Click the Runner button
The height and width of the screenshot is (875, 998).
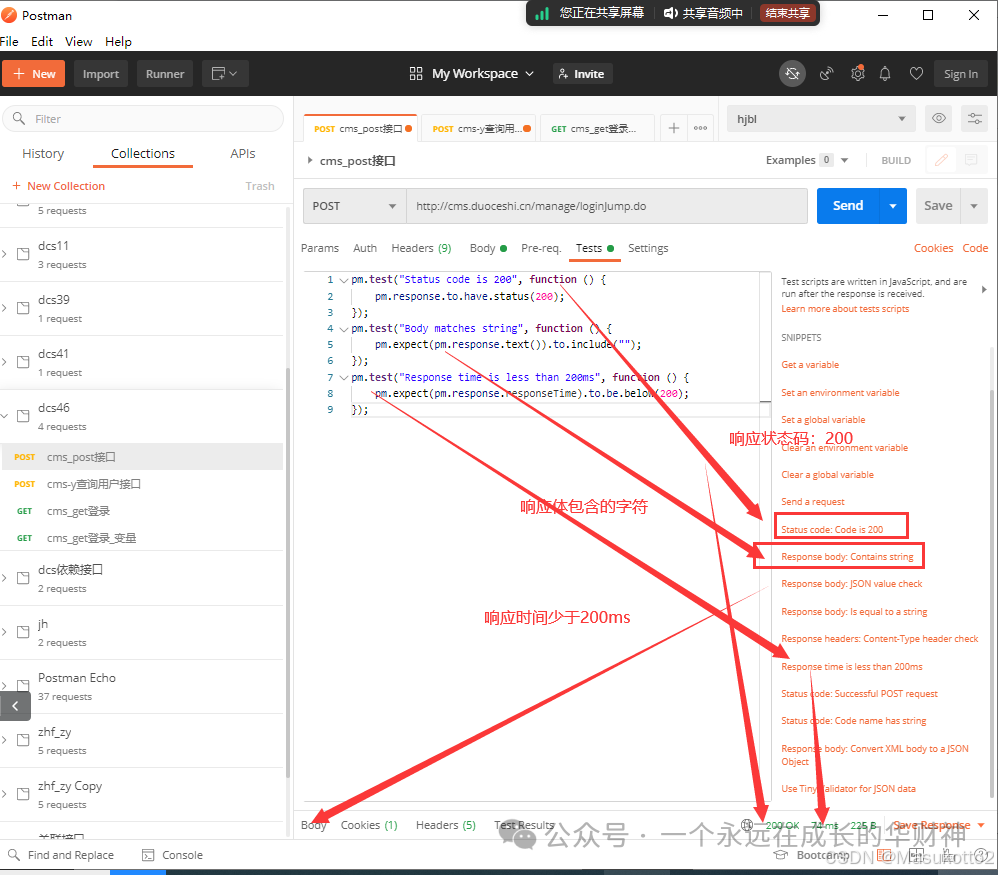pyautogui.click(x=165, y=74)
